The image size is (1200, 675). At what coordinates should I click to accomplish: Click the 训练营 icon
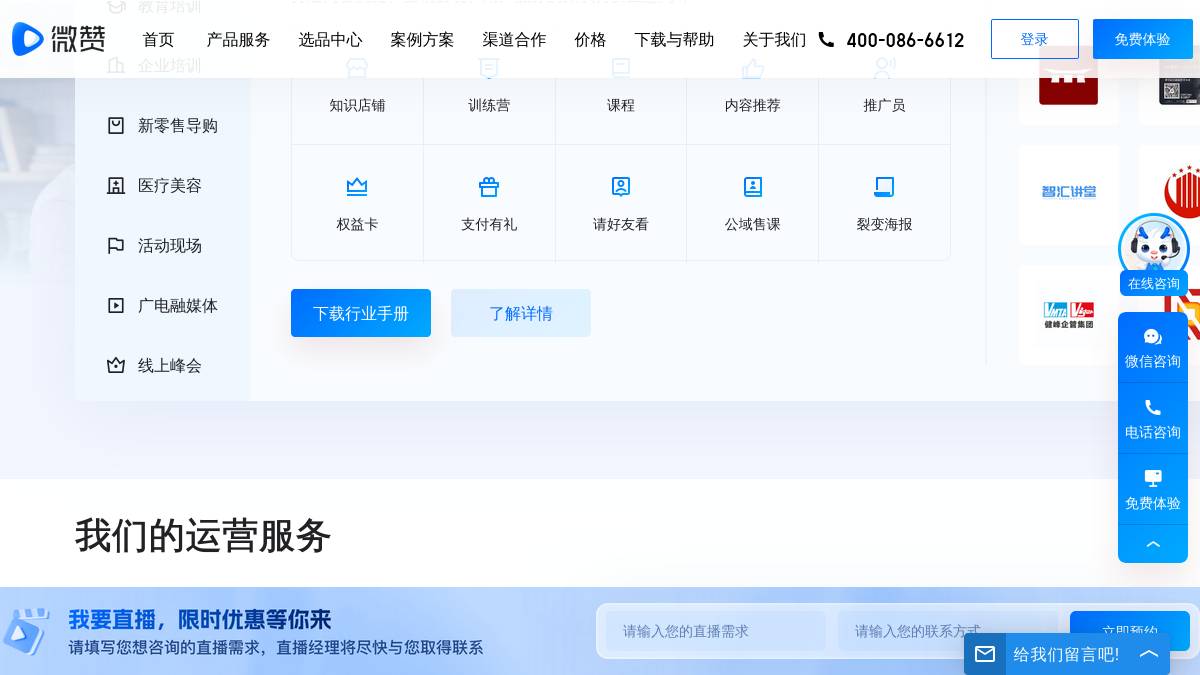pos(489,68)
